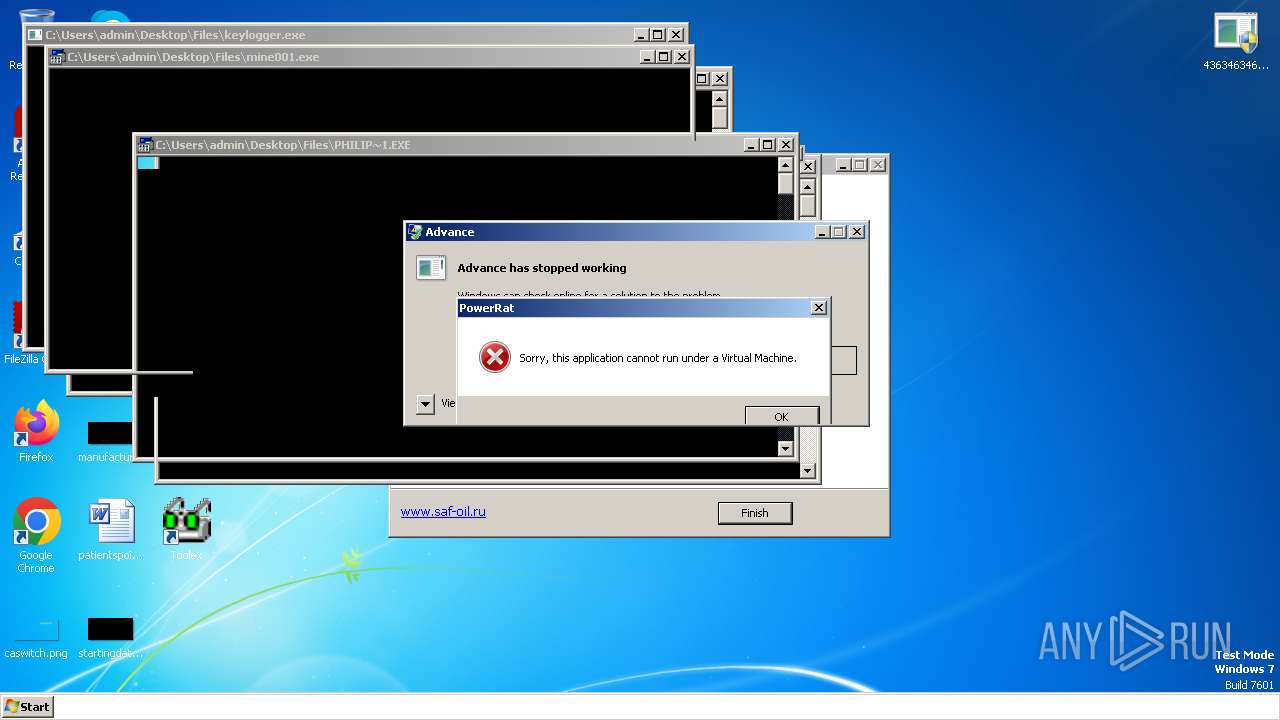Viewport: 1280px width, 720px height.
Task: Close the mine001.exe console window
Action: [682, 57]
